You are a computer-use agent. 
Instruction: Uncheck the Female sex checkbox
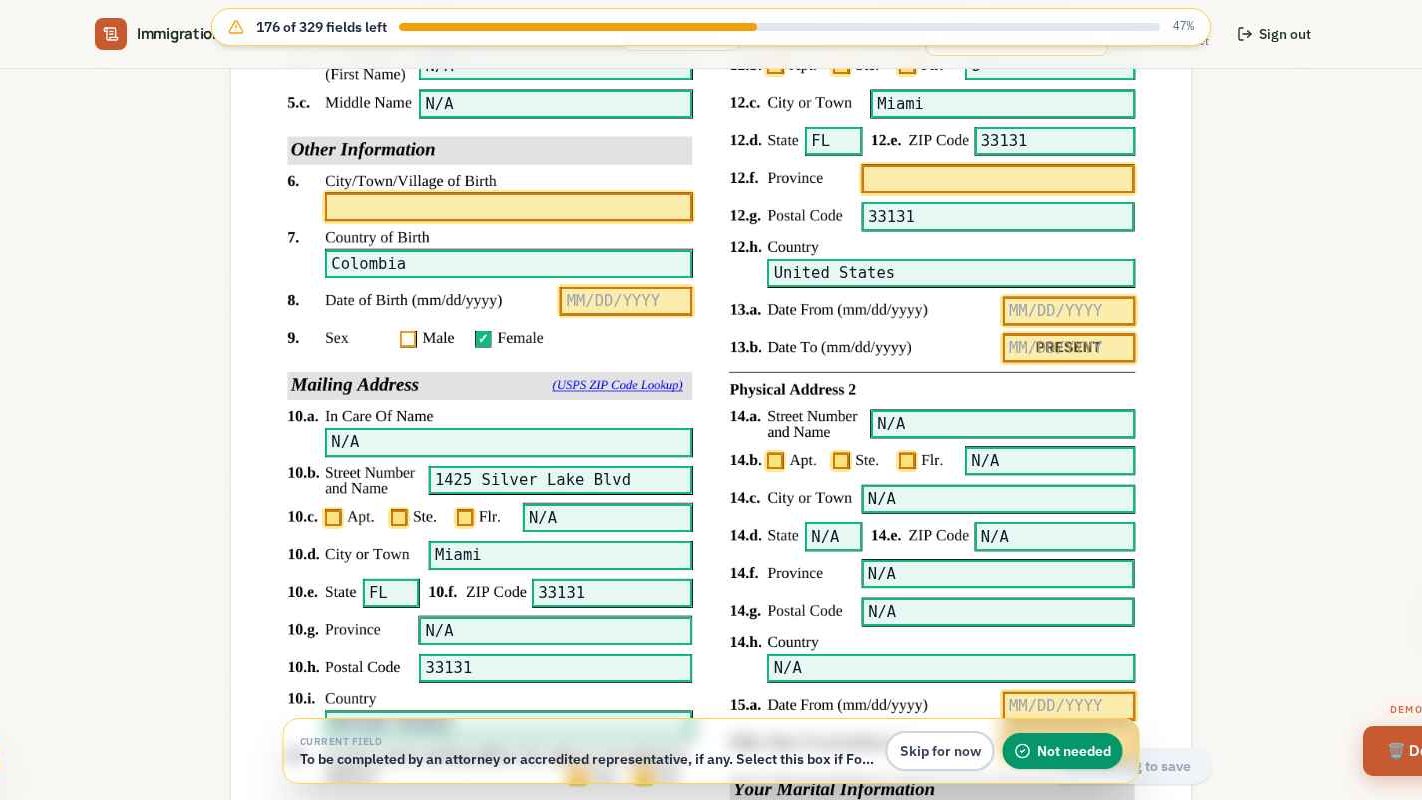pyautogui.click(x=483, y=339)
